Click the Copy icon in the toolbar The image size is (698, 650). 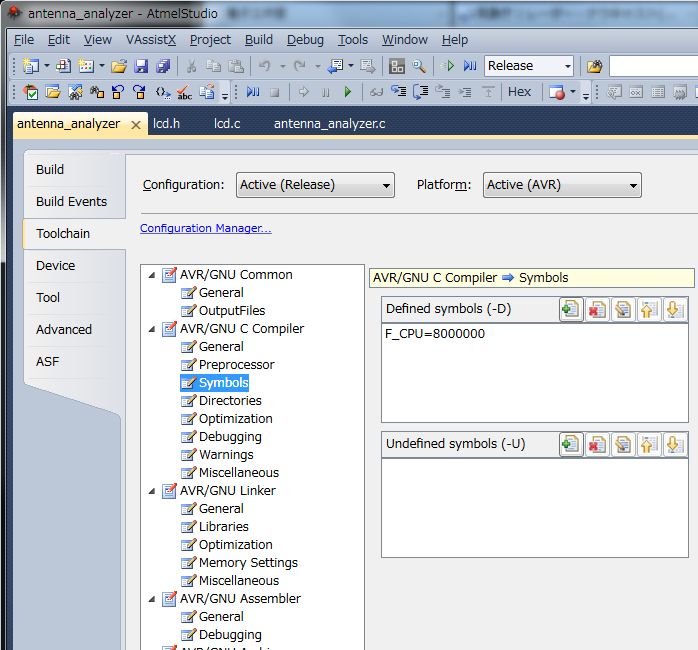[214, 66]
